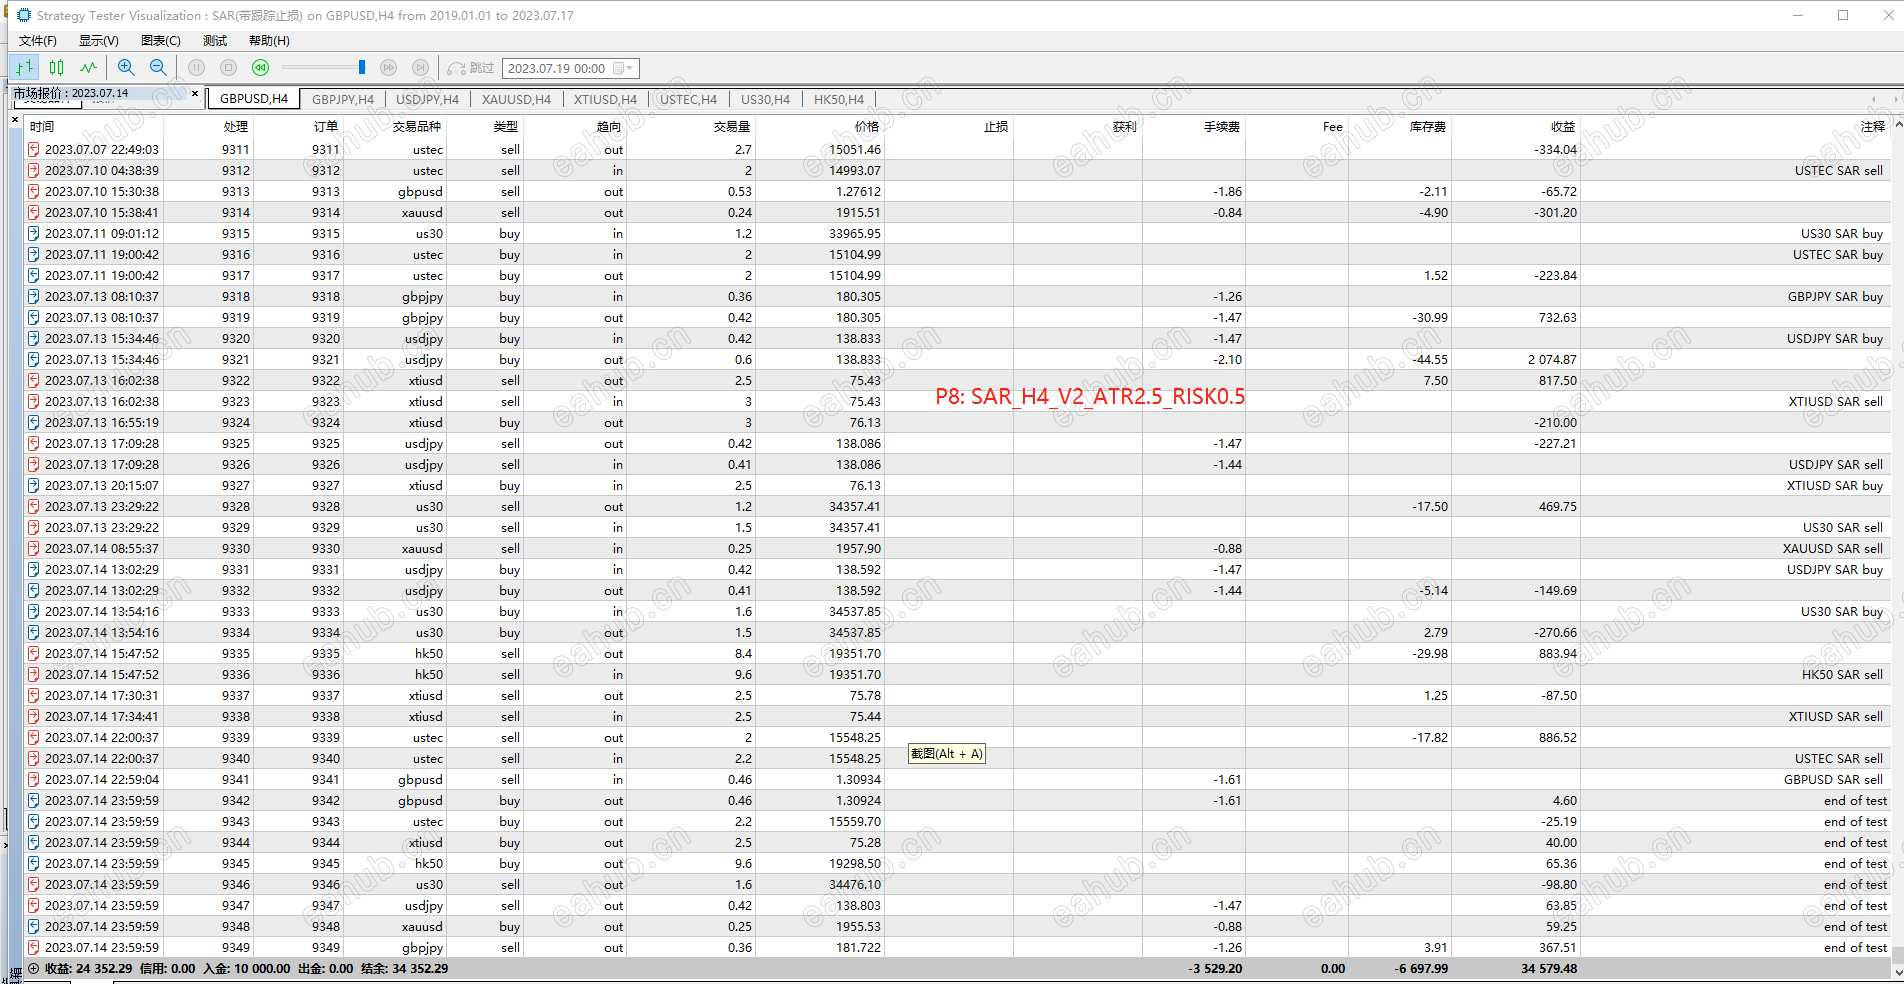Screen dimensions: 1904x984
Task: Open the 帮助(H) menu
Action: pos(269,40)
